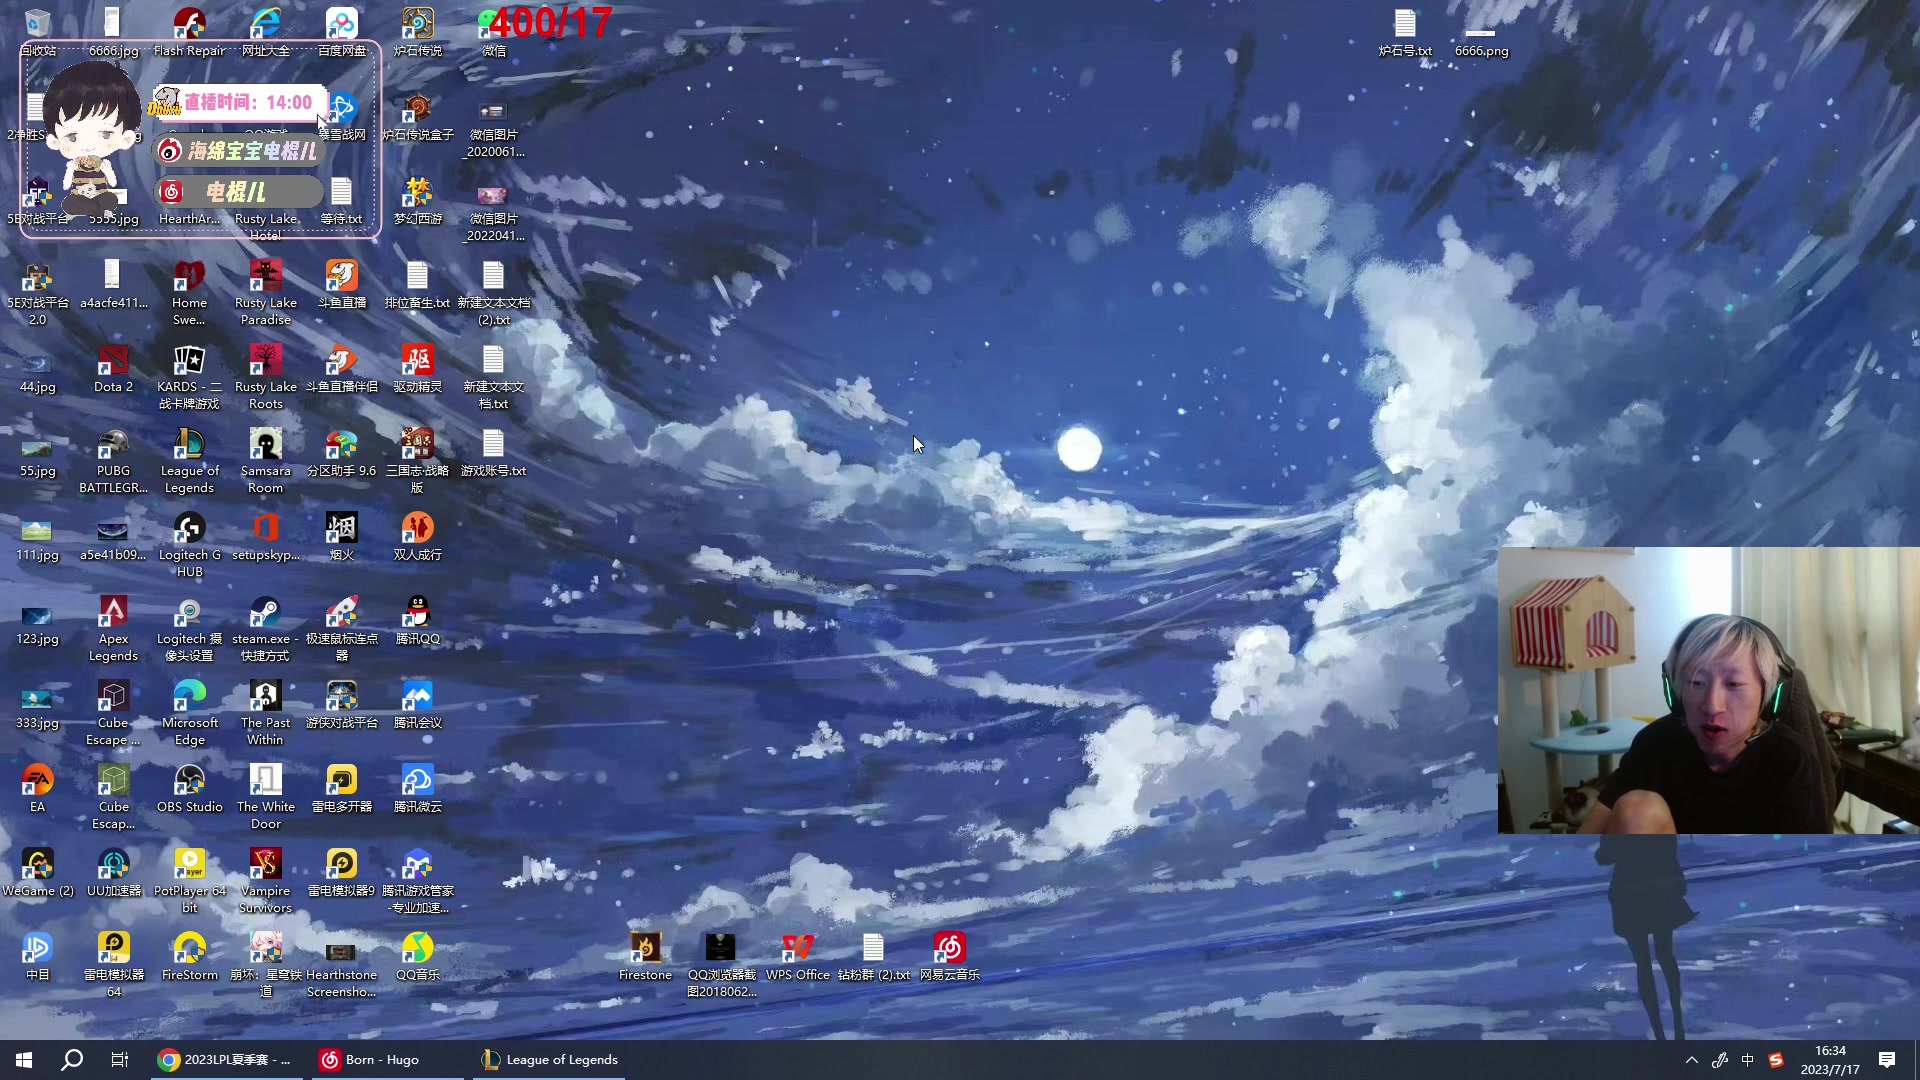This screenshot has height=1080, width=1920.
Task: Open The White Door shortcut
Action: [x=265, y=796]
